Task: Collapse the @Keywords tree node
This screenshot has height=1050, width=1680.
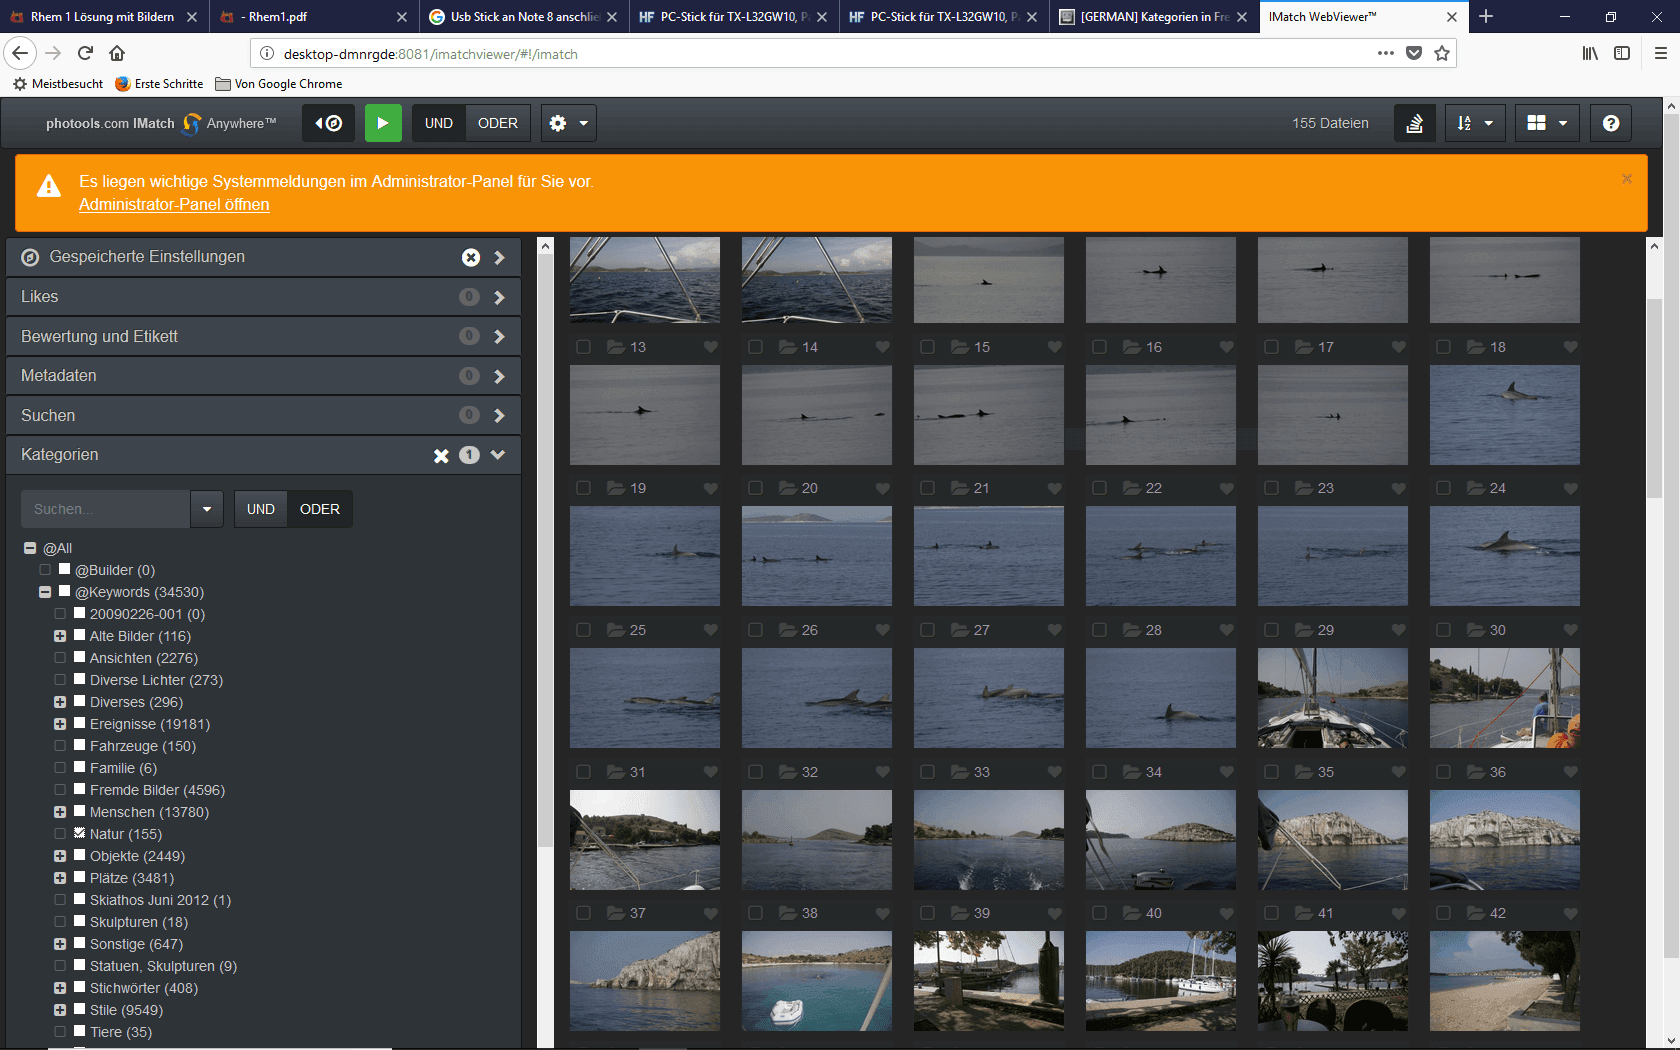Action: click(x=45, y=592)
